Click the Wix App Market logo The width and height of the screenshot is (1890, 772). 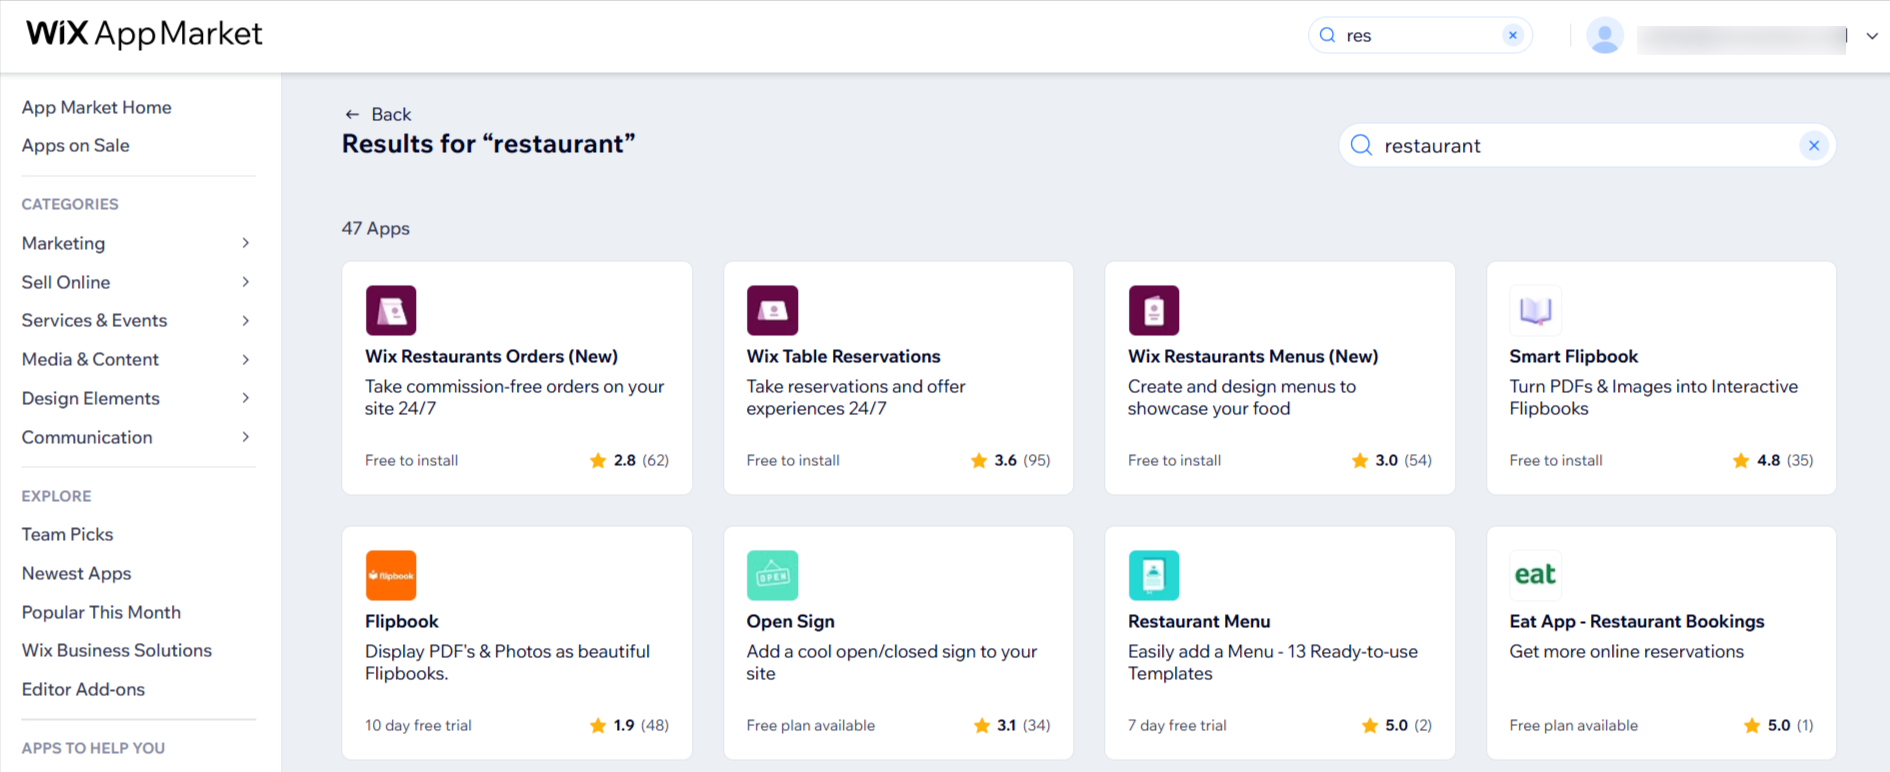(x=144, y=34)
